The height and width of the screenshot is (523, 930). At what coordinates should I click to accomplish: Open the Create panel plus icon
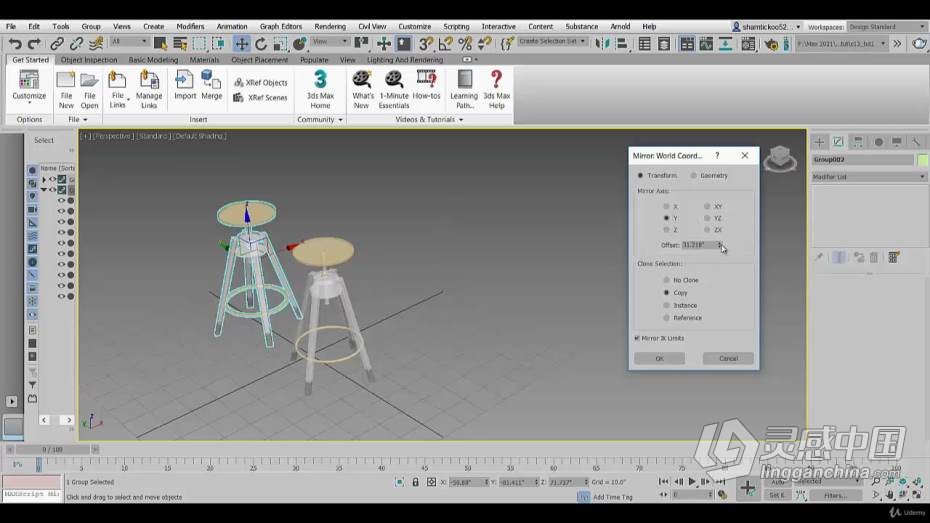pyautogui.click(x=819, y=142)
